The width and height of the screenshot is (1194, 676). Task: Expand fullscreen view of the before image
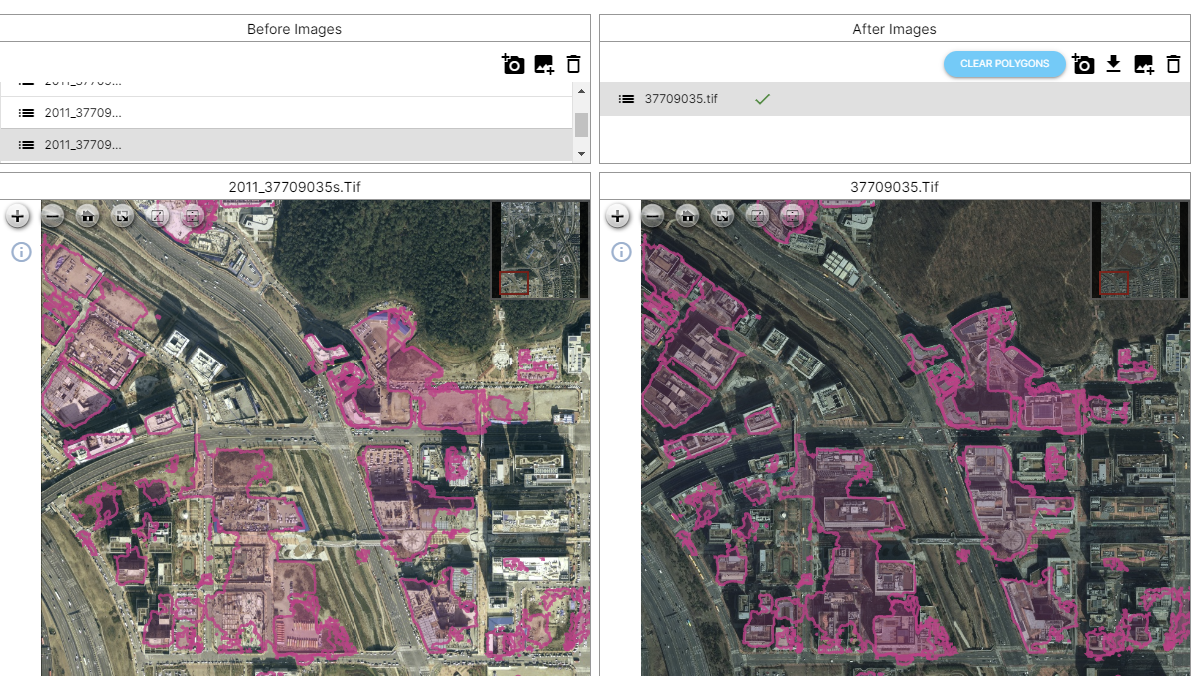[121, 215]
